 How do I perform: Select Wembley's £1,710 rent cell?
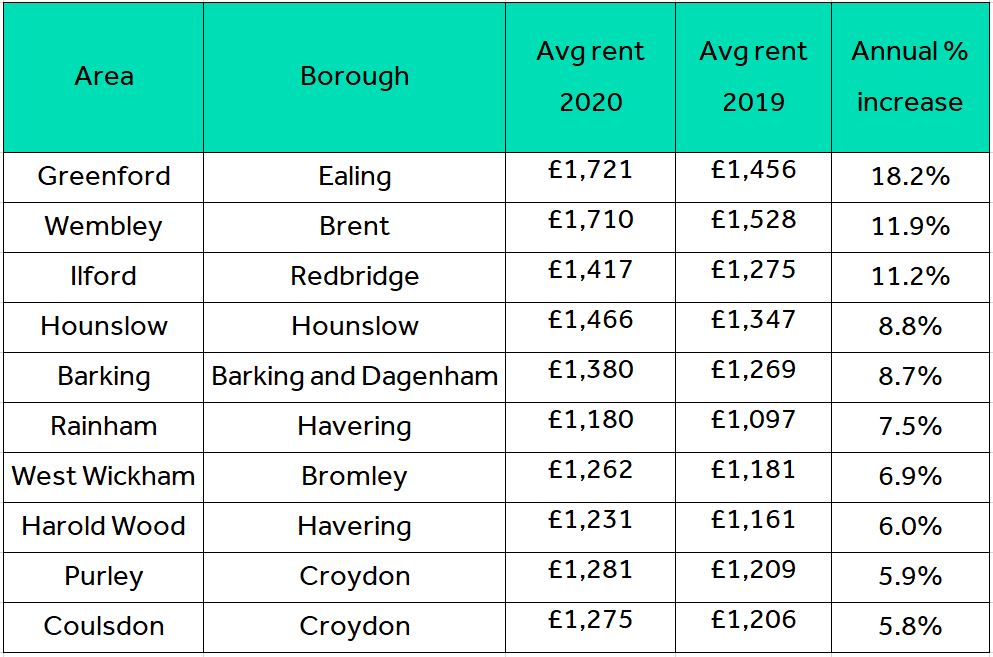590,227
